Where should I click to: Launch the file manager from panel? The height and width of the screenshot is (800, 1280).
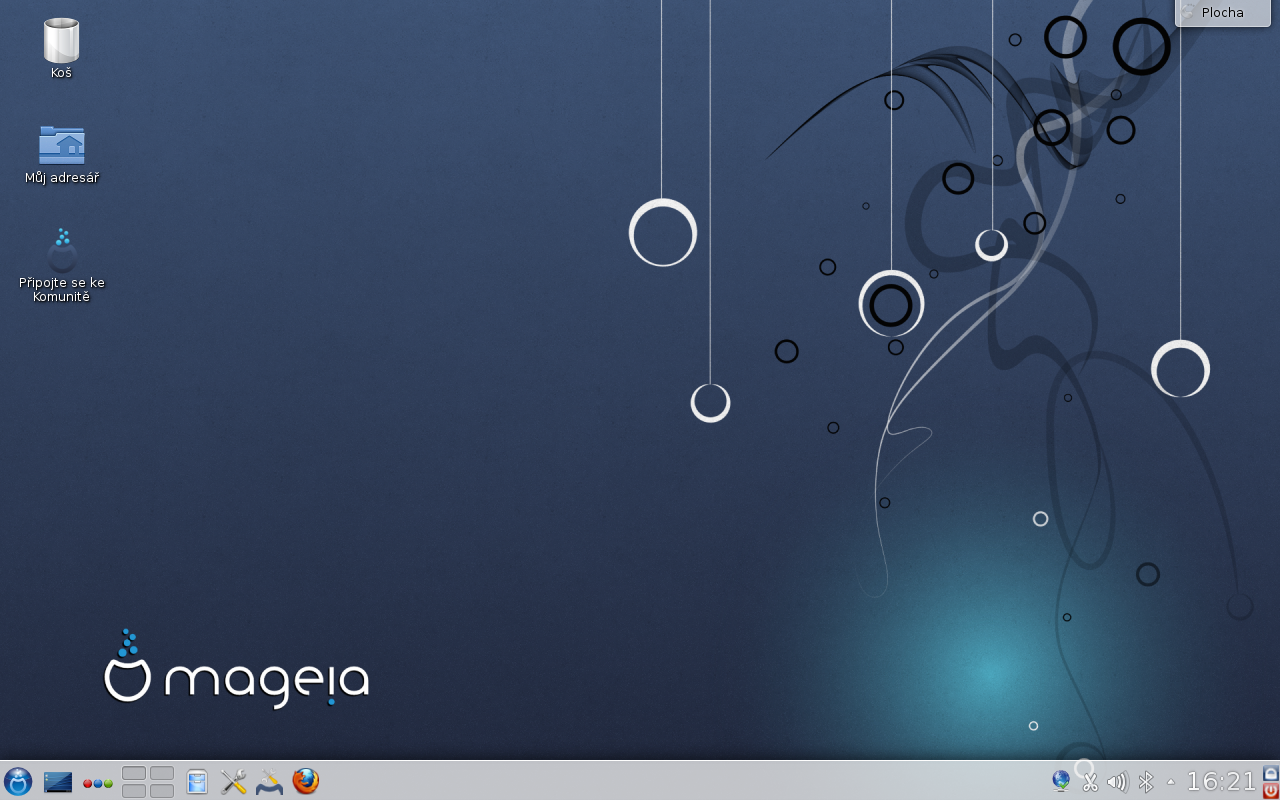pyautogui.click(x=197, y=781)
